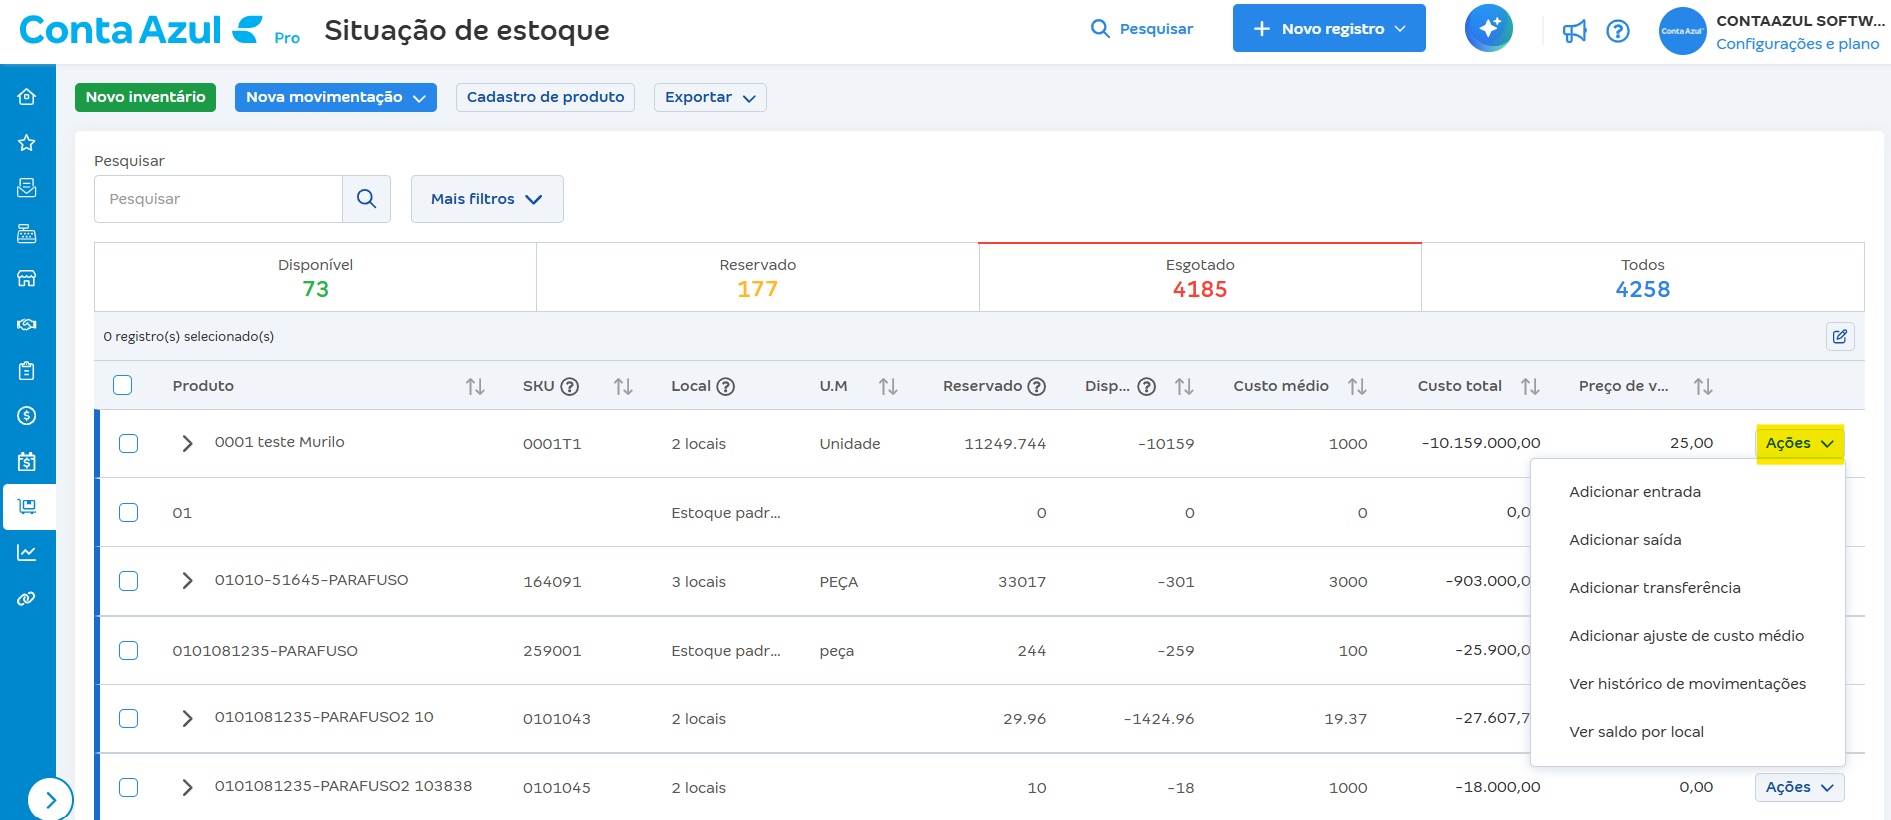This screenshot has width=1891, height=820.
Task: Open favorites star icon in sidebar
Action: pyautogui.click(x=27, y=143)
